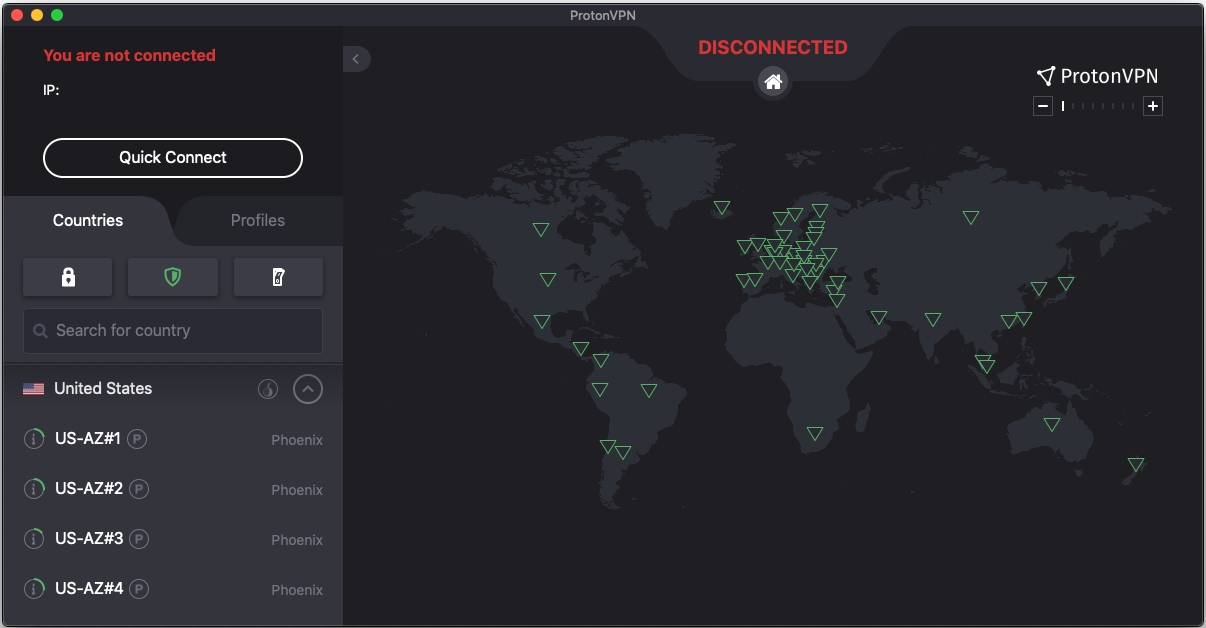1206x628 pixels.
Task: Click the search magnifier in country search
Action: pos(40,330)
